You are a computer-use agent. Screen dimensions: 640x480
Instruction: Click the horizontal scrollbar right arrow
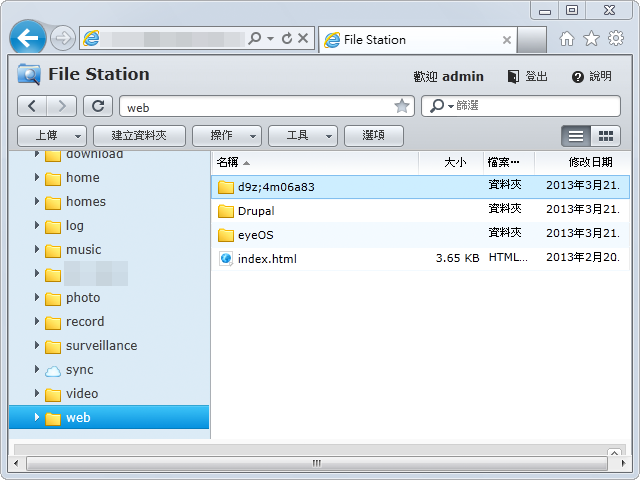623,463
